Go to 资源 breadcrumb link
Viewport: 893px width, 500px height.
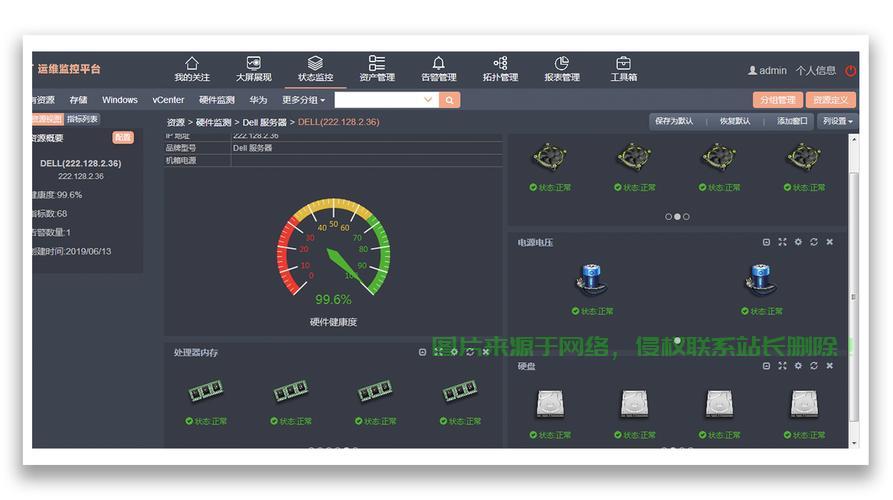point(175,122)
